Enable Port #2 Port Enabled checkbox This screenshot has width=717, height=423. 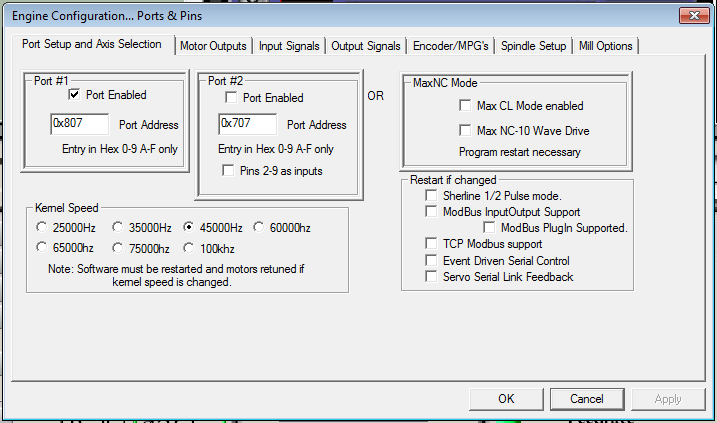[x=231, y=97]
